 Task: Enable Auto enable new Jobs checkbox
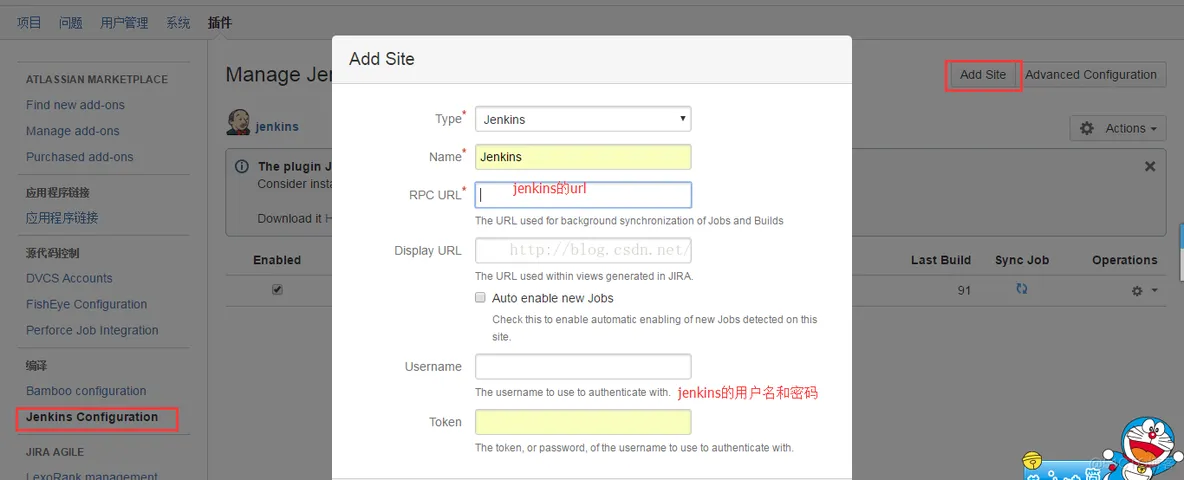pyautogui.click(x=479, y=297)
